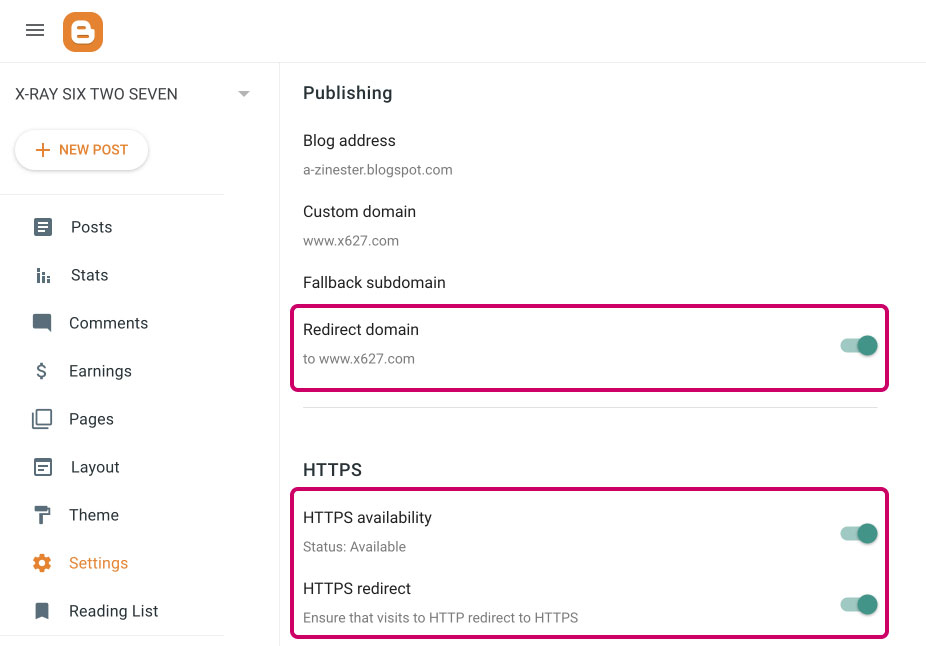
Task: Click the Earnings dollar sign icon
Action: pyautogui.click(x=41, y=371)
